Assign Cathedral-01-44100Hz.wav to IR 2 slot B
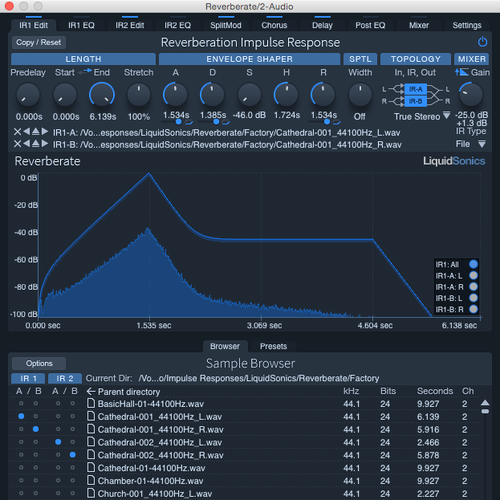The image size is (500, 500). point(73,468)
